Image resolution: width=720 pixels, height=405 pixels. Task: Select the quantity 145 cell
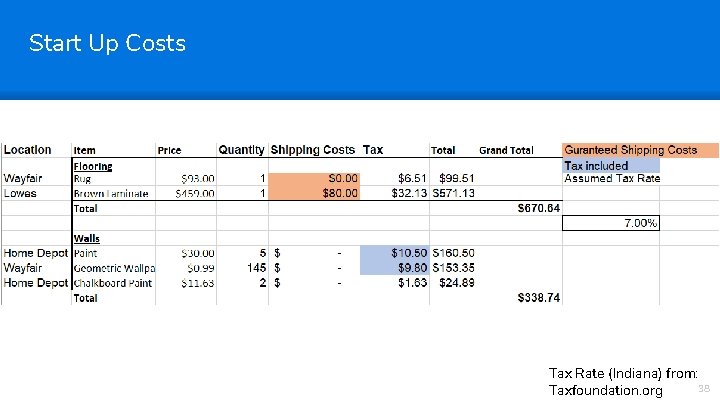pyautogui.click(x=255, y=268)
